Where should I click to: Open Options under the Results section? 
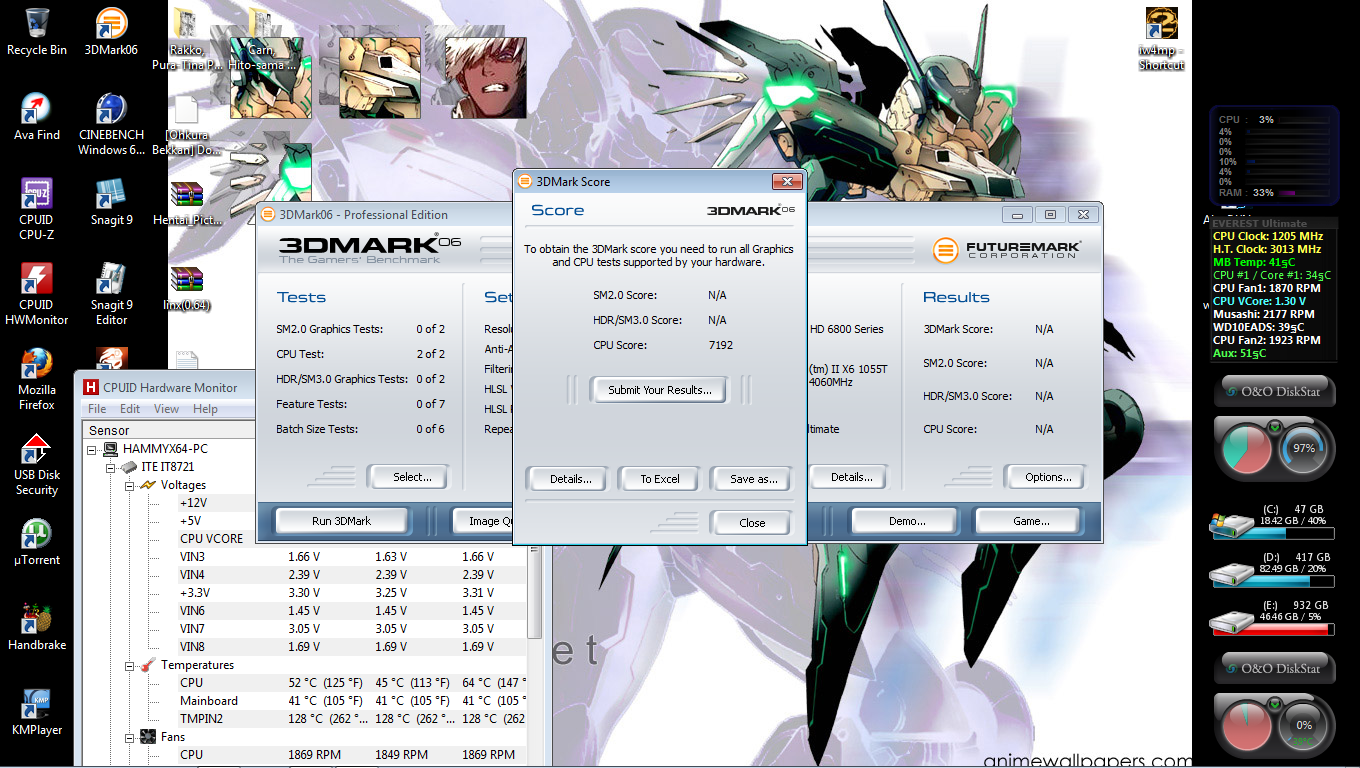tap(1048, 477)
